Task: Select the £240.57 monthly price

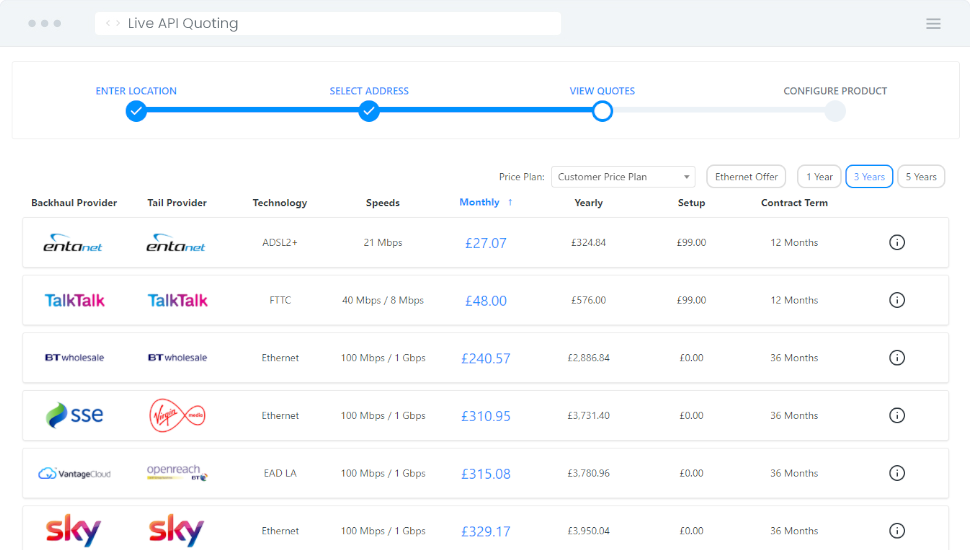Action: click(486, 358)
